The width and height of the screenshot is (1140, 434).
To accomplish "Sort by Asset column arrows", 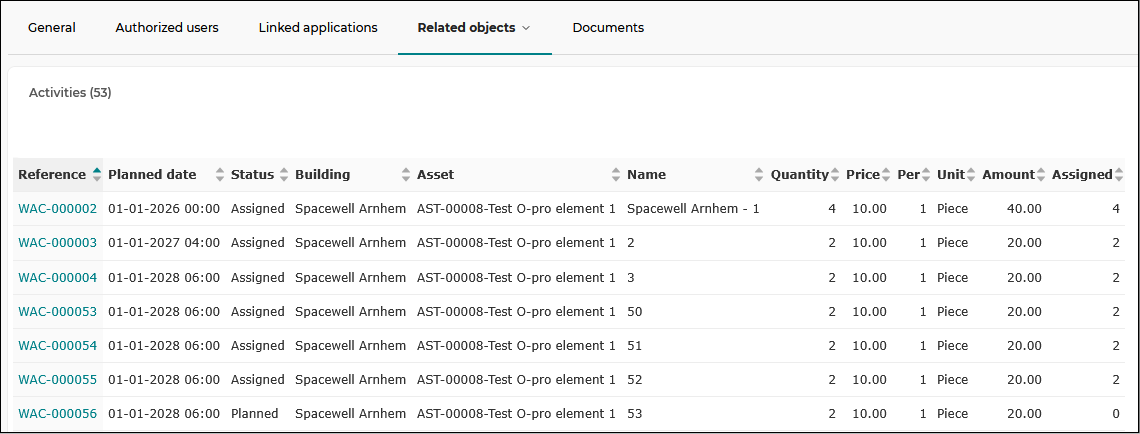I will click(616, 174).
